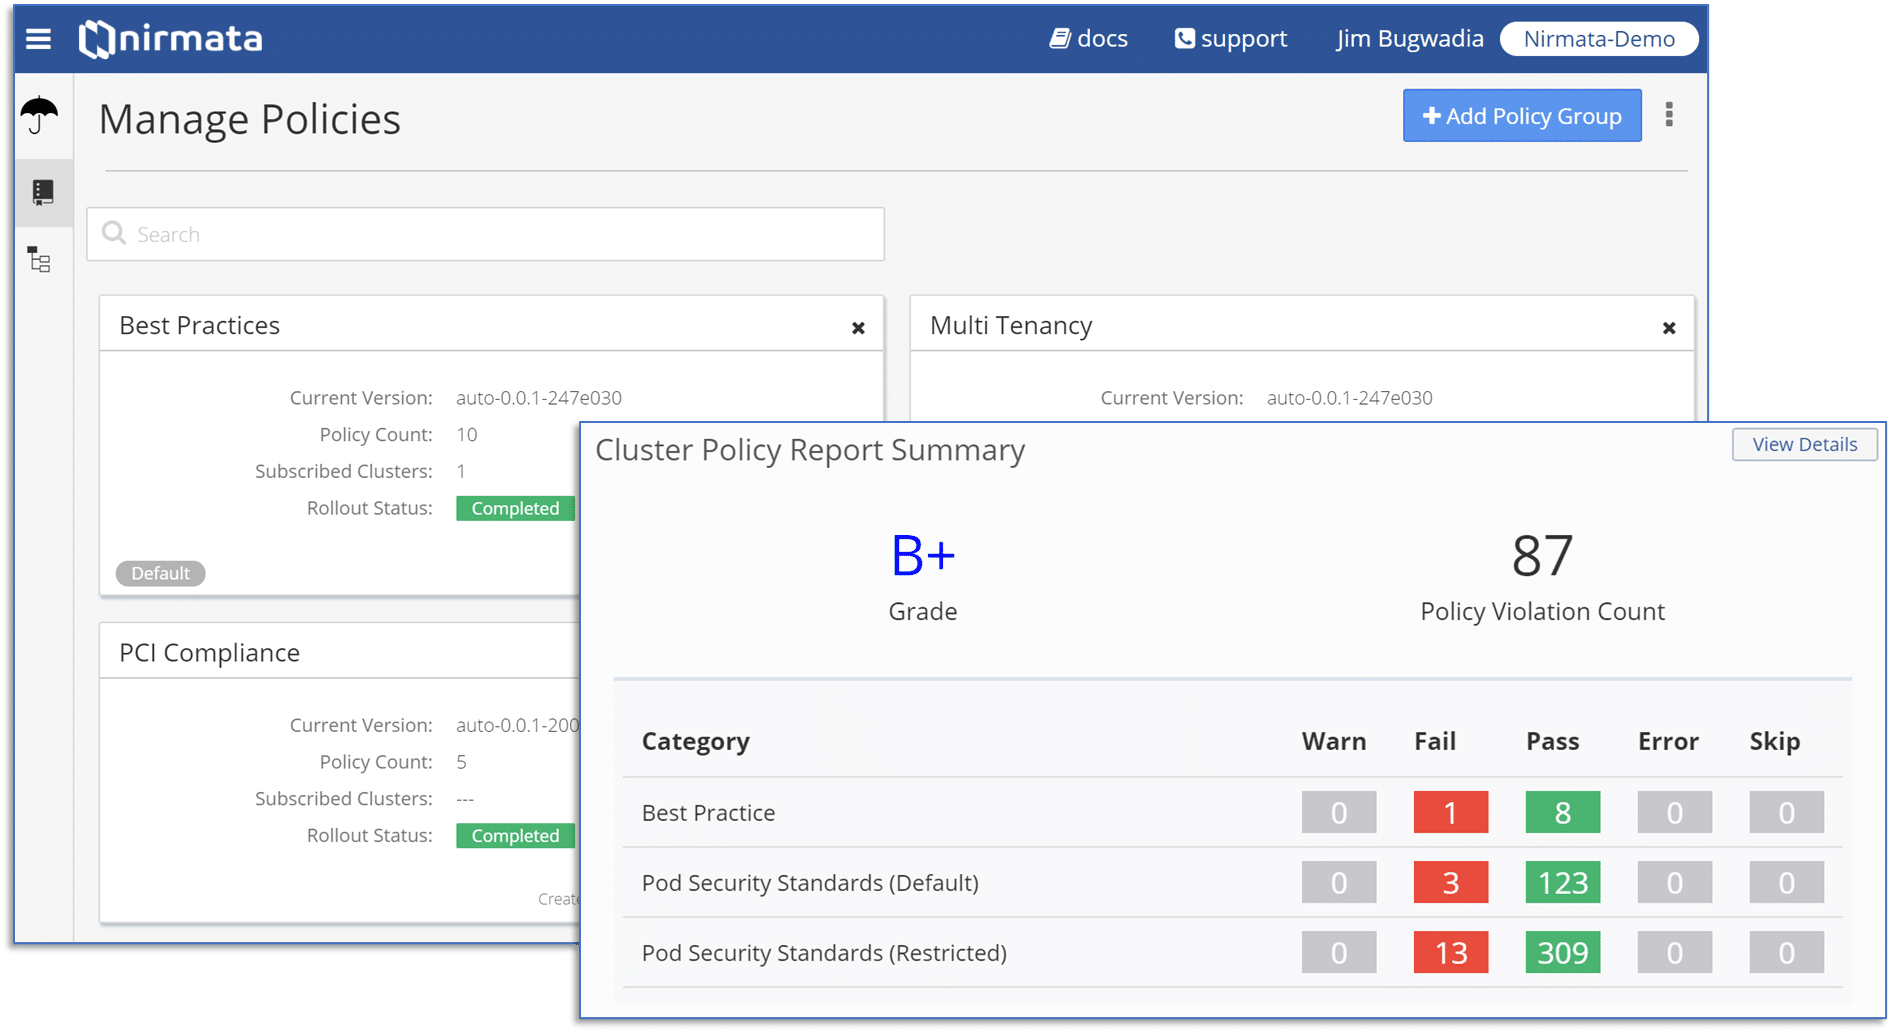Click the 87 policy violation count
Image resolution: width=1891 pixels, height=1032 pixels.
coord(1542,556)
